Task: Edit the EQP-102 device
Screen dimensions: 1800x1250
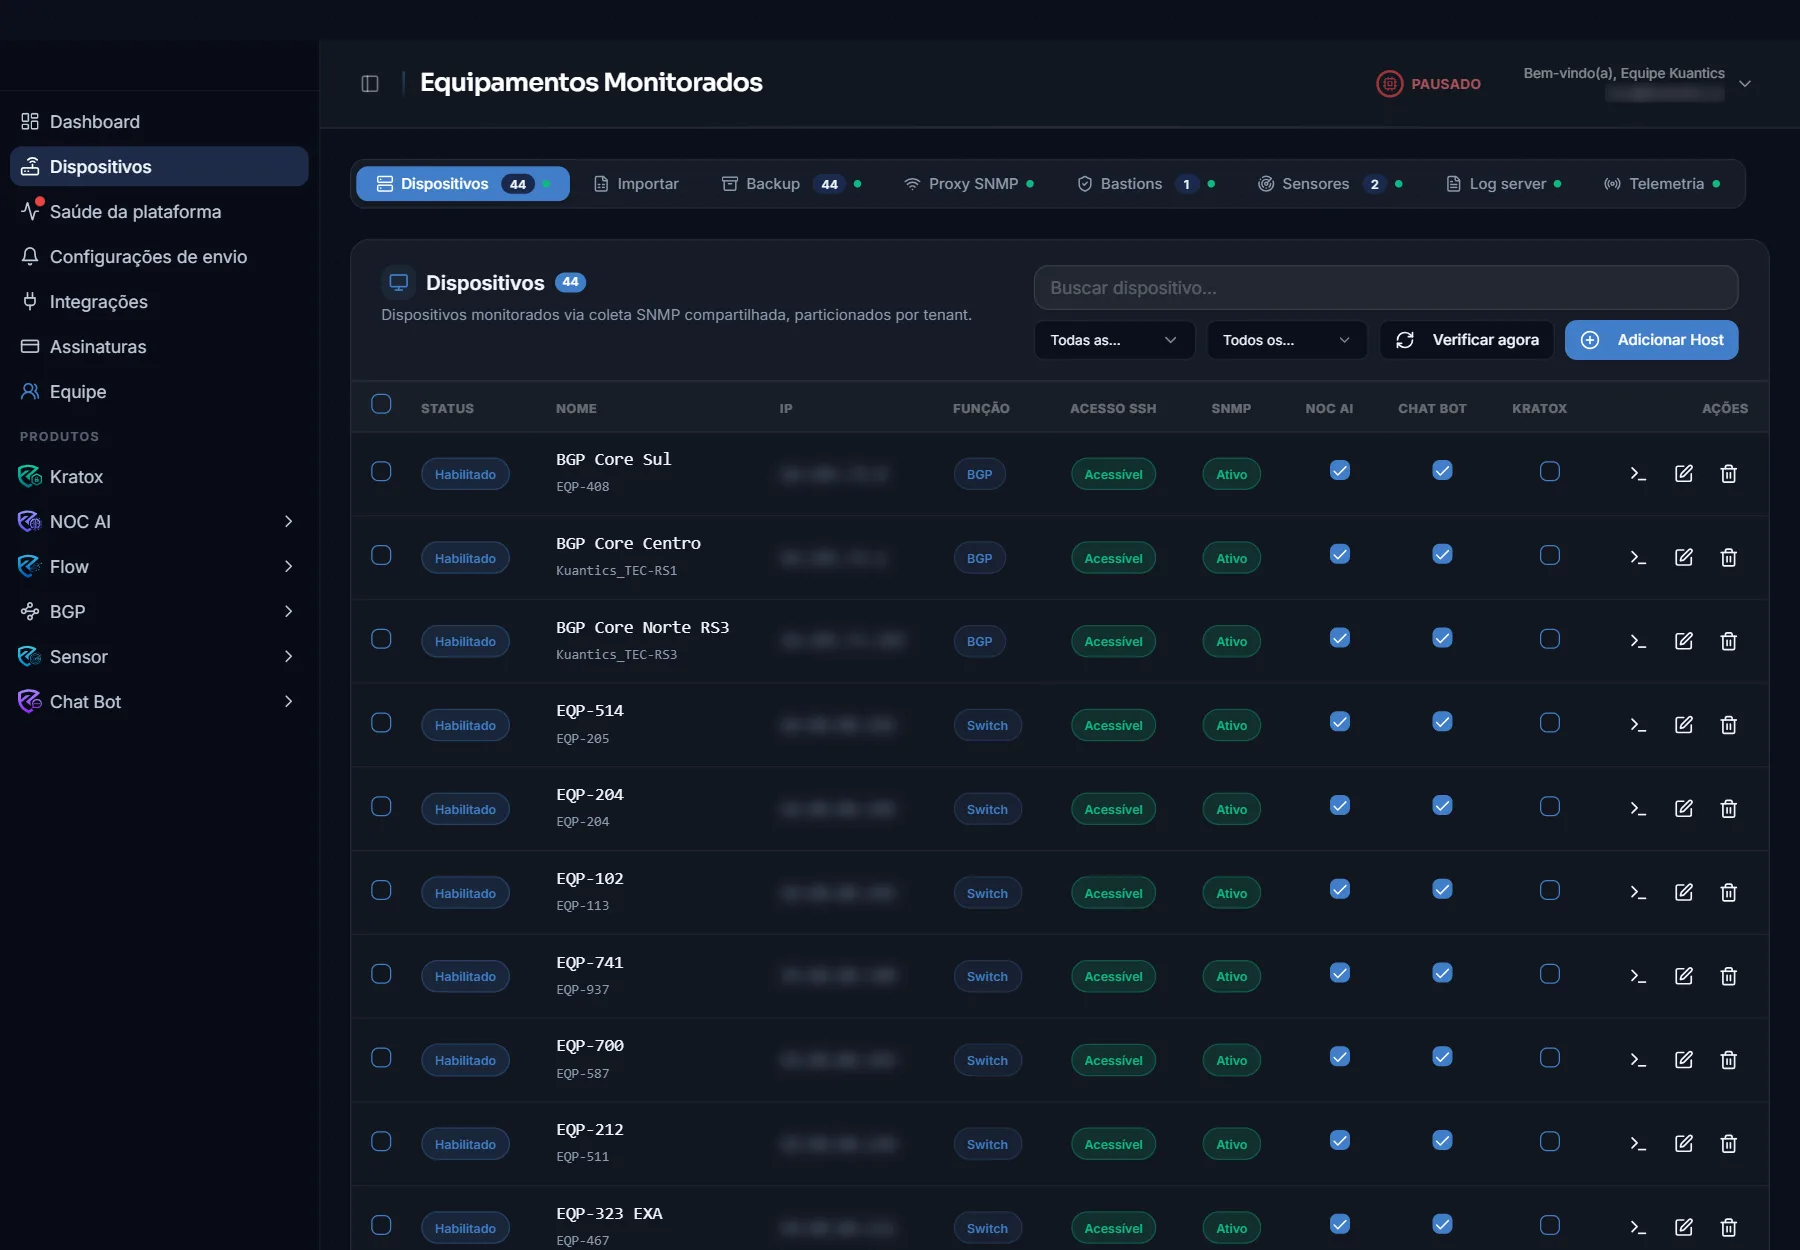Action: (1684, 892)
